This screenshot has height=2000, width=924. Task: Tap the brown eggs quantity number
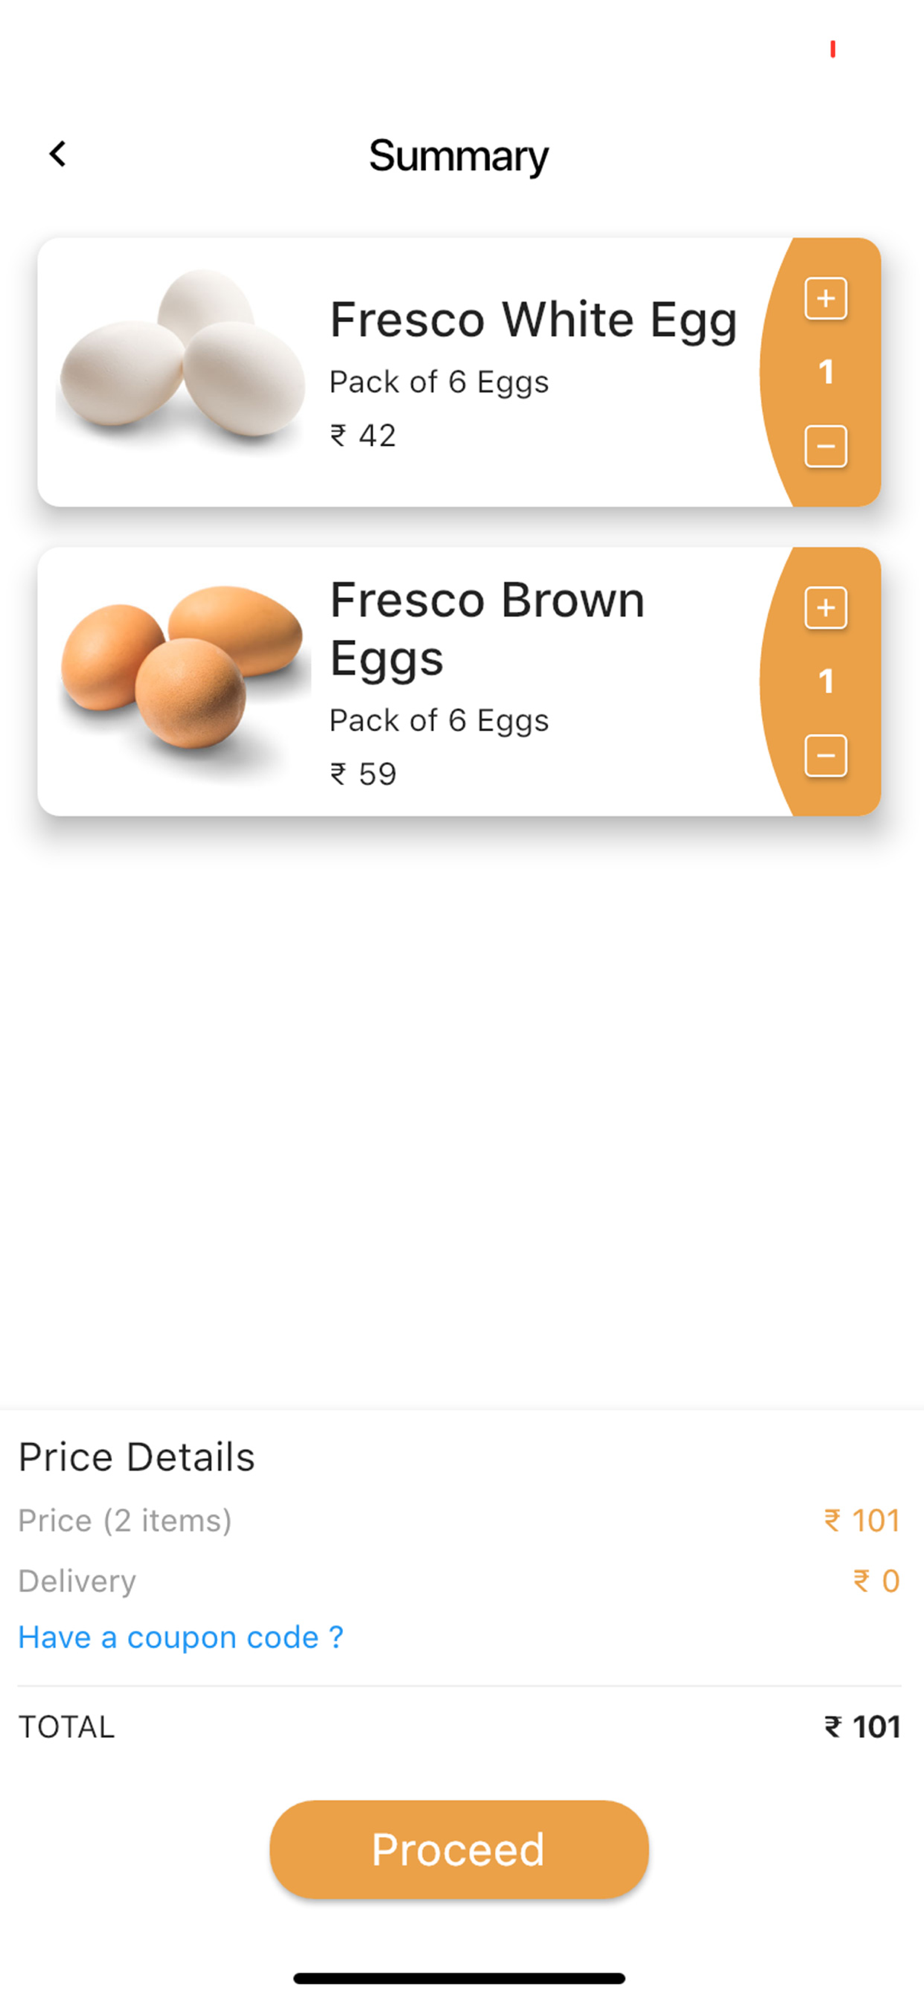tap(826, 682)
